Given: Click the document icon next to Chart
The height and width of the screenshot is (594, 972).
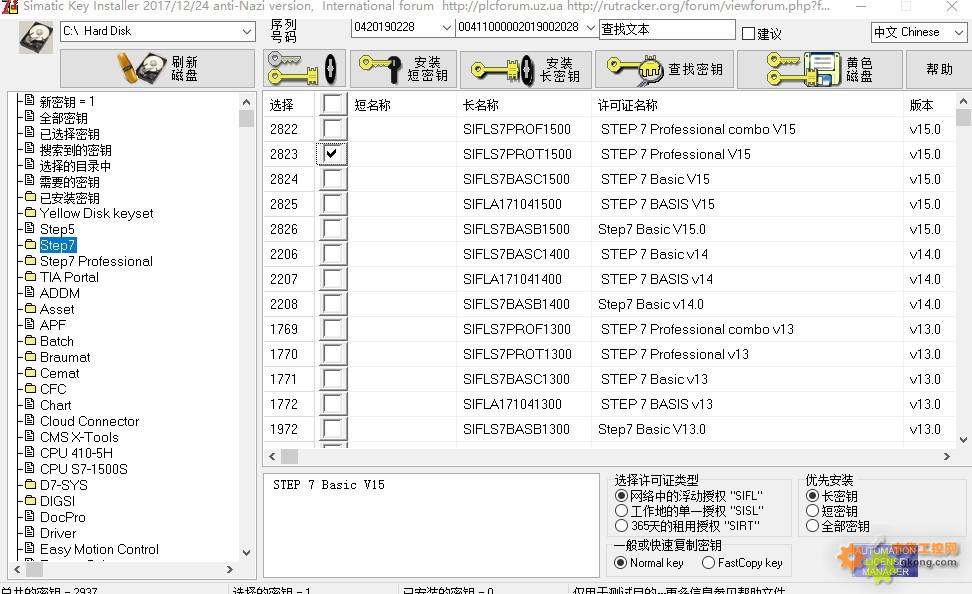Looking at the screenshot, I should coord(29,404).
